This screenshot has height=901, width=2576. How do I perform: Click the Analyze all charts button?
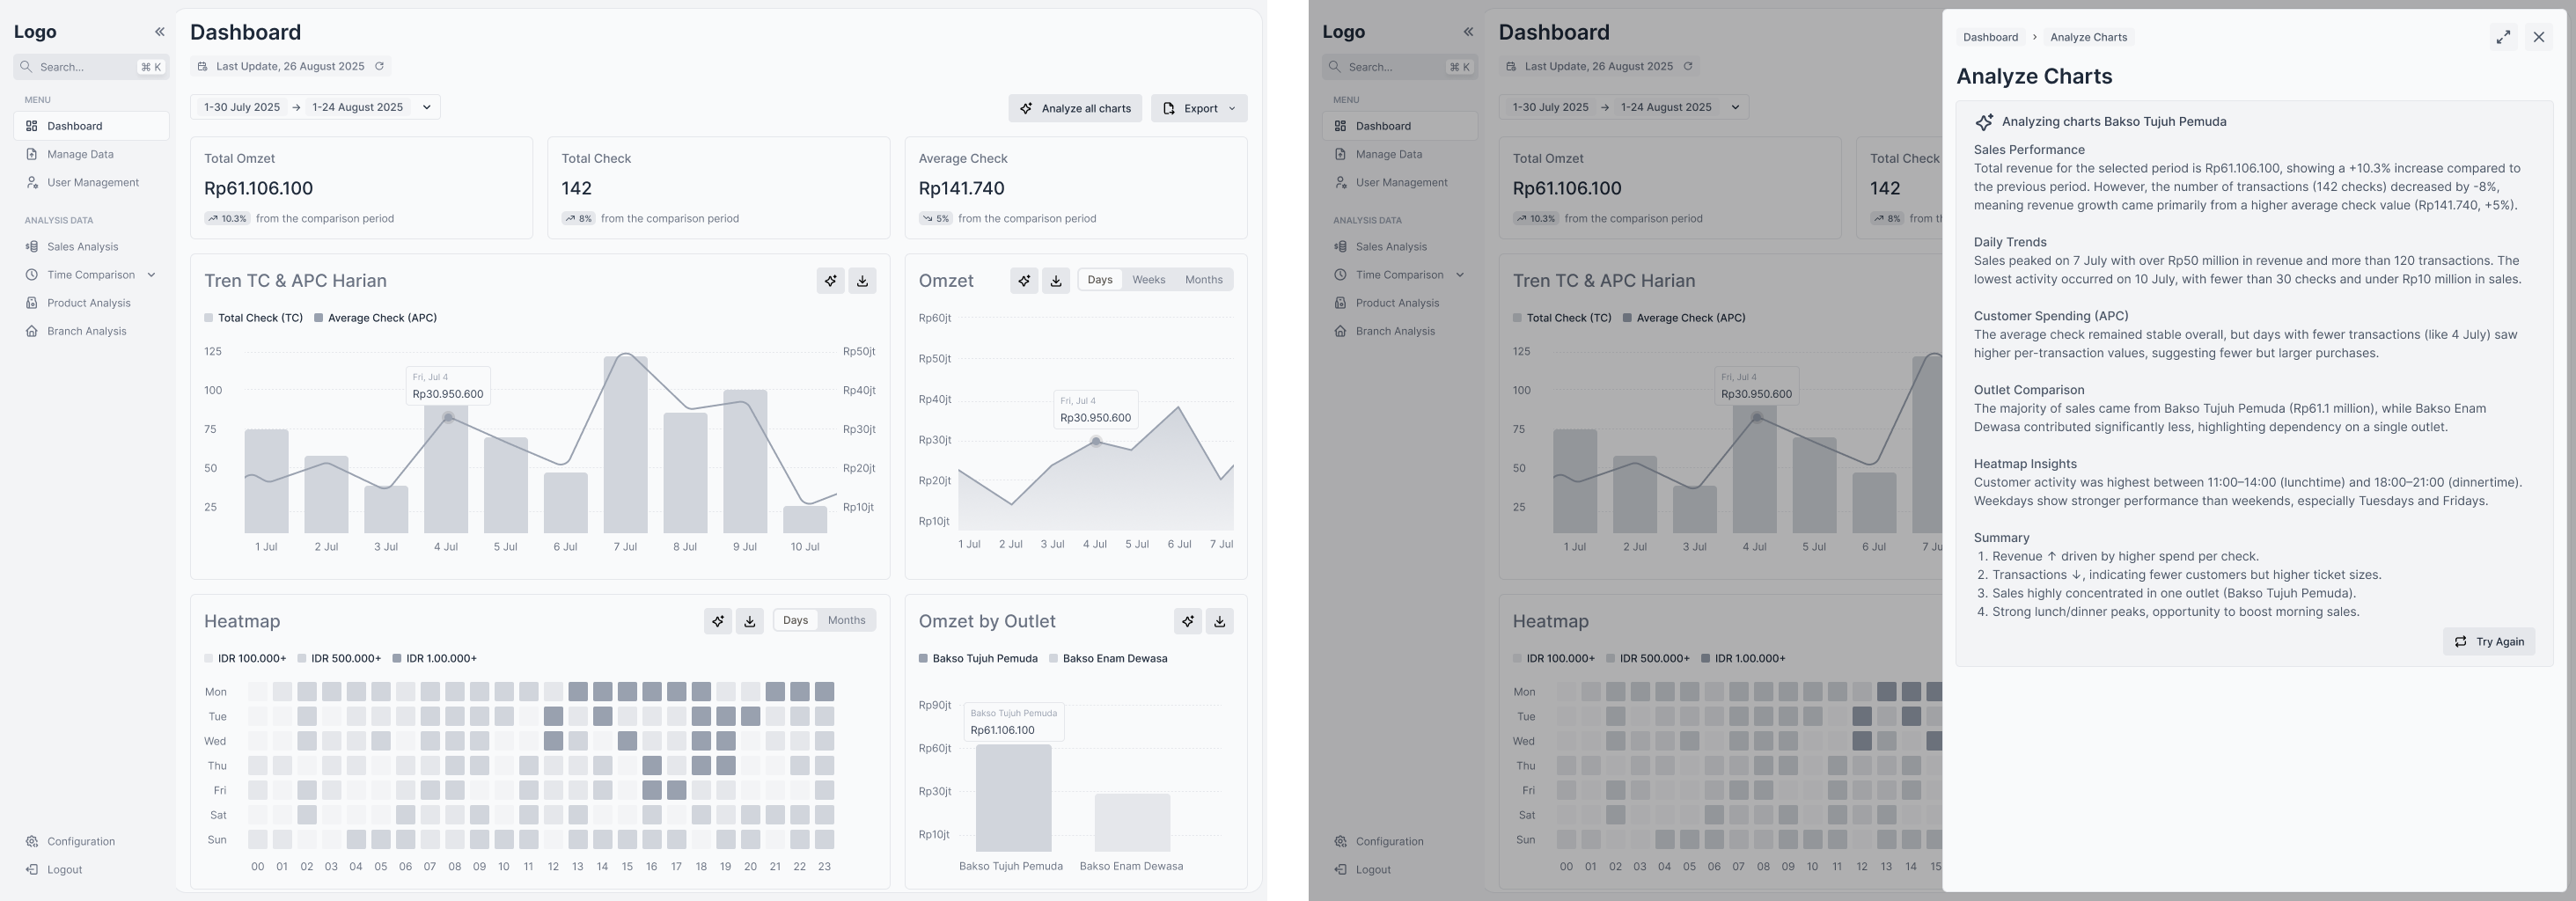[1075, 108]
